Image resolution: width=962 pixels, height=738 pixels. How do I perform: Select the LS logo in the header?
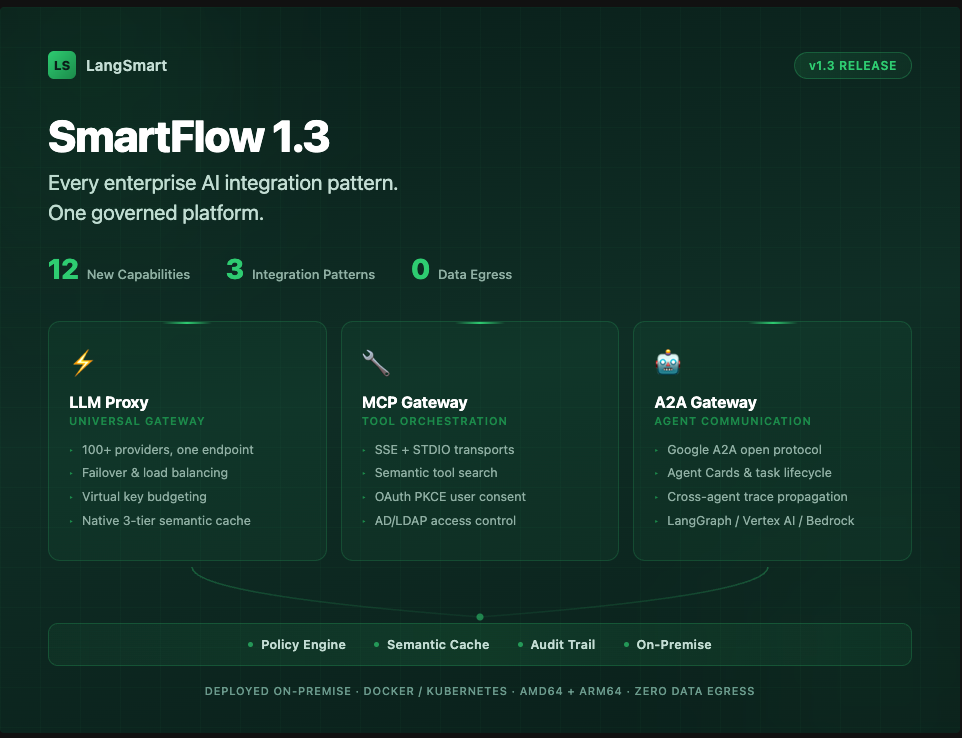61,65
